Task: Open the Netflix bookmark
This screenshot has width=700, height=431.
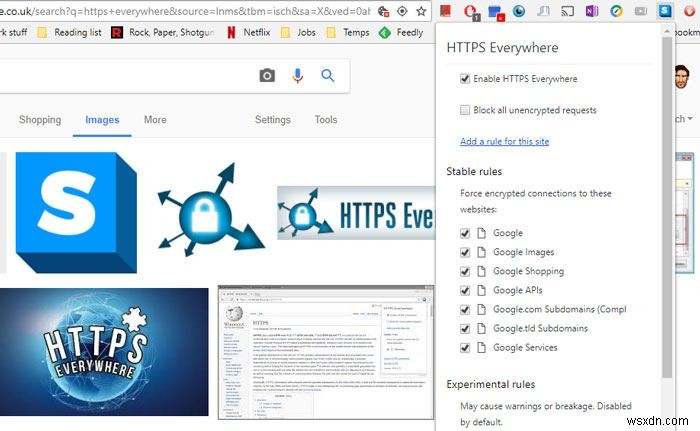Action: pyautogui.click(x=249, y=32)
